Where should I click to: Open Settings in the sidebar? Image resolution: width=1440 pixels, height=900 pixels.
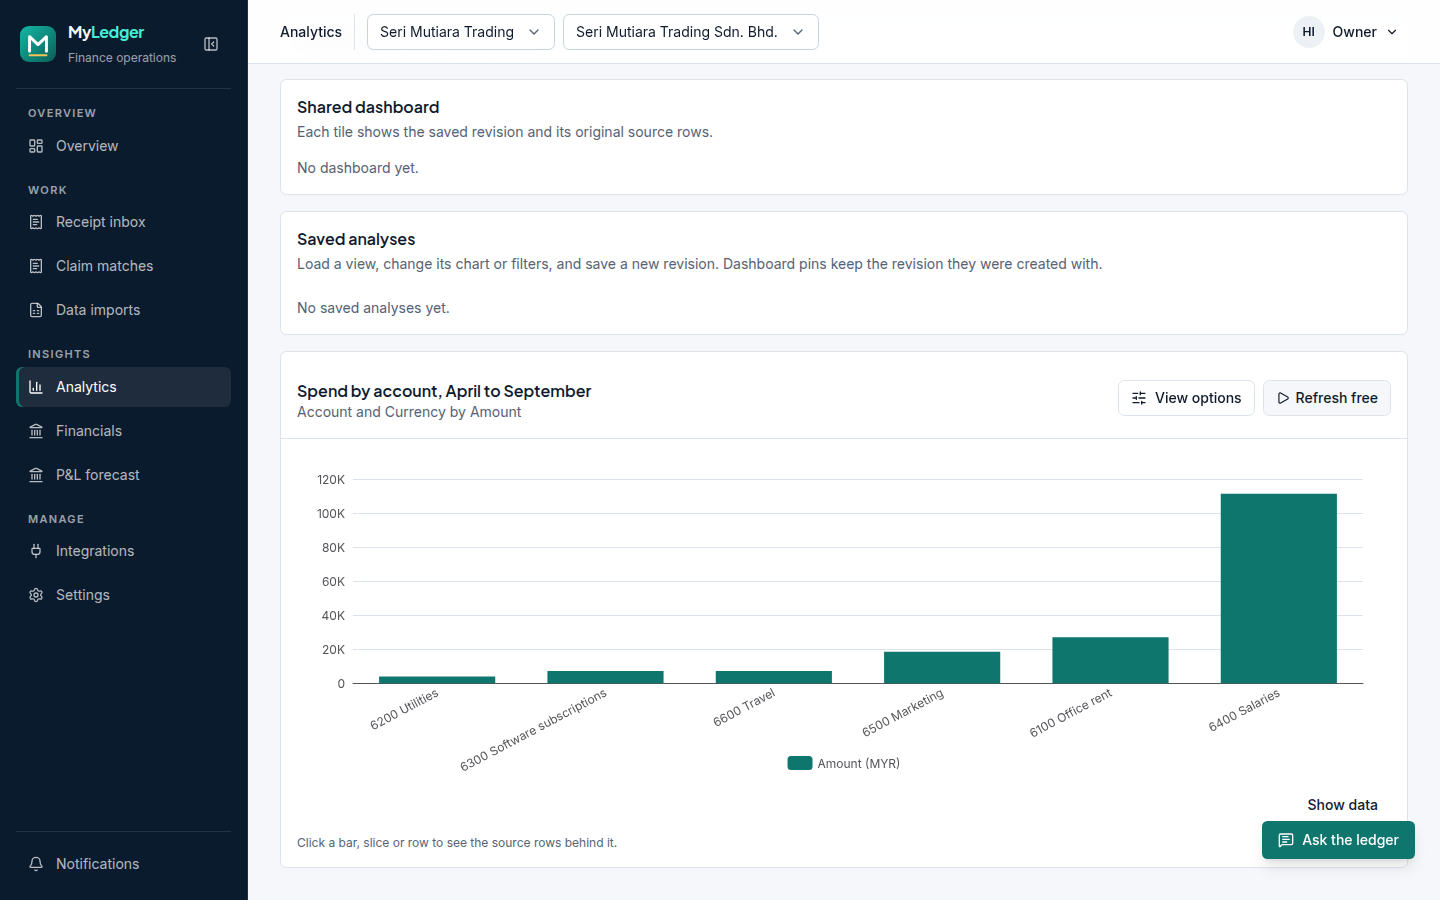(124, 595)
